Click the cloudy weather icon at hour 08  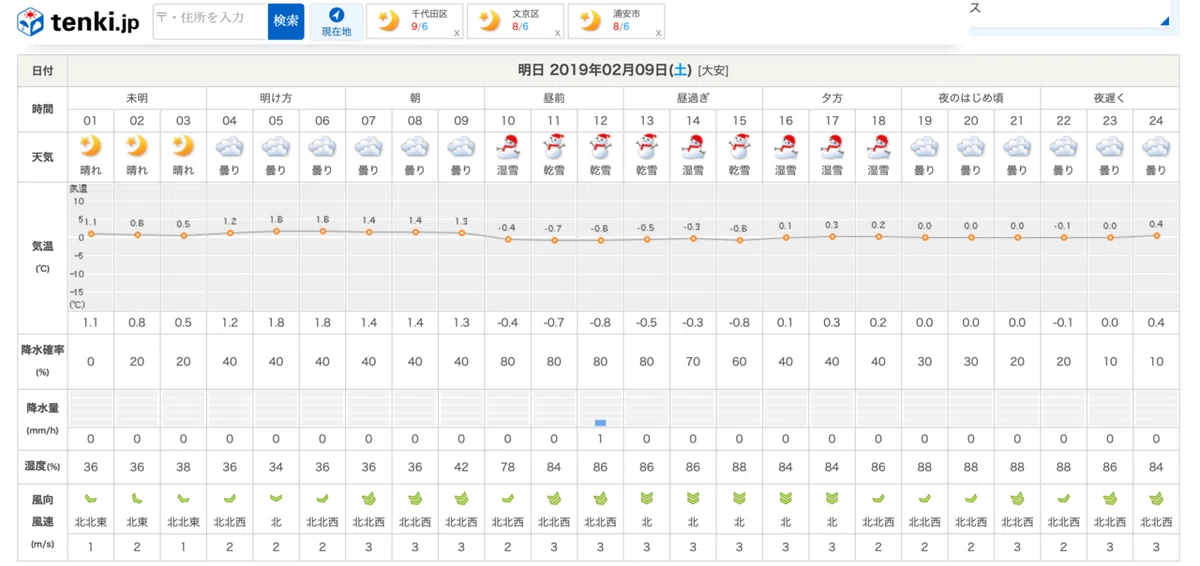415,147
